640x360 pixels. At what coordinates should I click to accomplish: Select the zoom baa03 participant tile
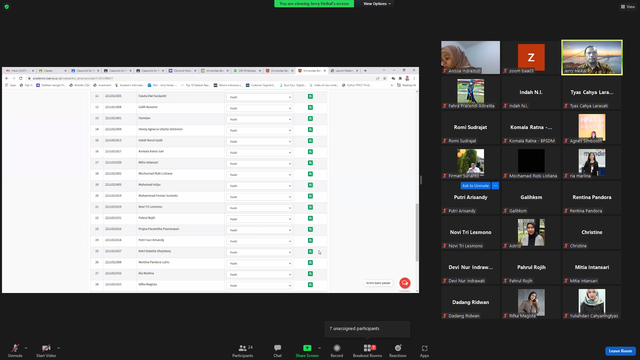[531, 58]
